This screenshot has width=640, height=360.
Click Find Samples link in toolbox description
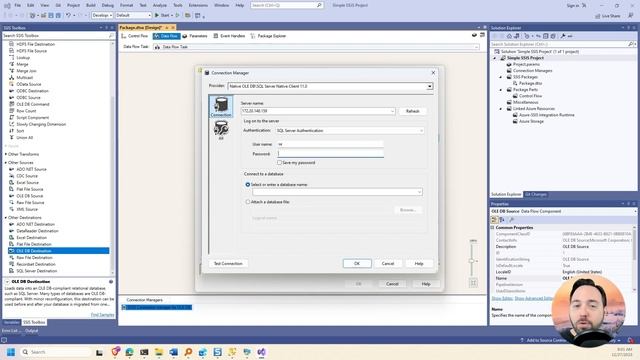(x=102, y=315)
